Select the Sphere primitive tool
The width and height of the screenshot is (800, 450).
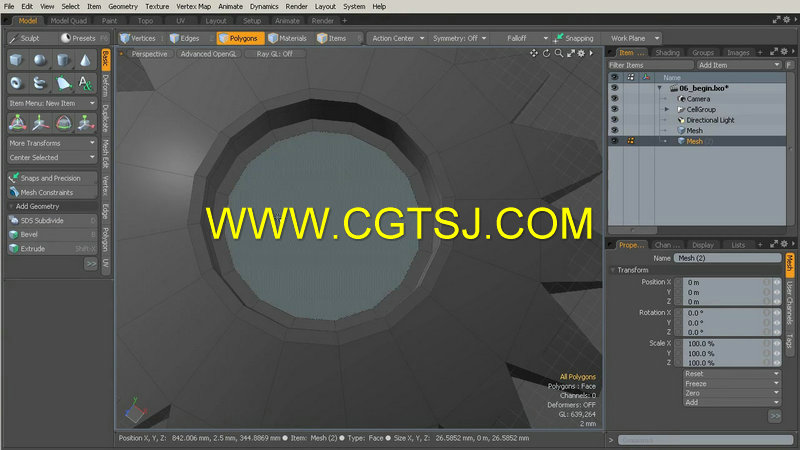pos(40,60)
